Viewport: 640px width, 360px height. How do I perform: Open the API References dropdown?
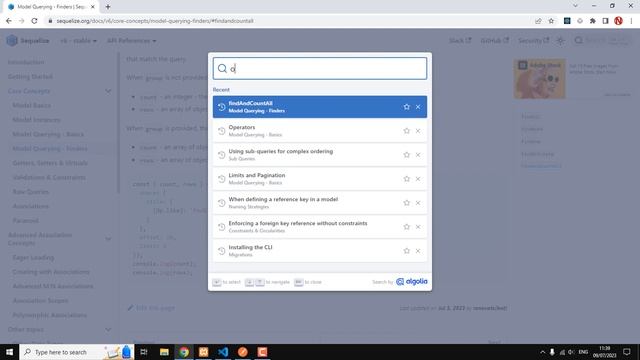[x=131, y=41]
